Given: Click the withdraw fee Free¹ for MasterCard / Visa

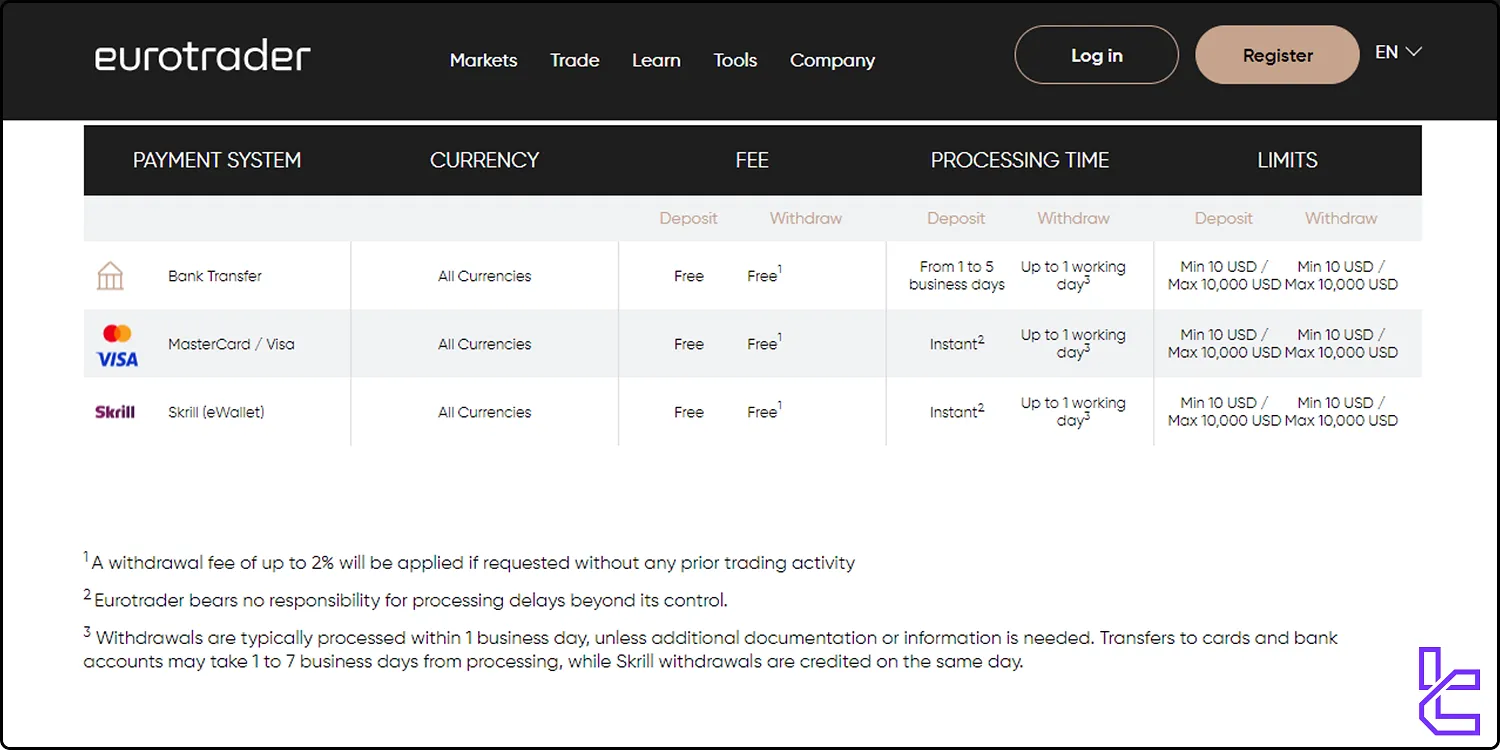Looking at the screenshot, I should [x=764, y=343].
